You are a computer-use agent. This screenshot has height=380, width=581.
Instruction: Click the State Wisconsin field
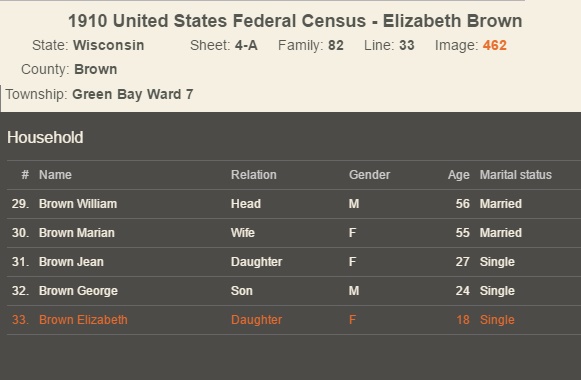coord(88,45)
